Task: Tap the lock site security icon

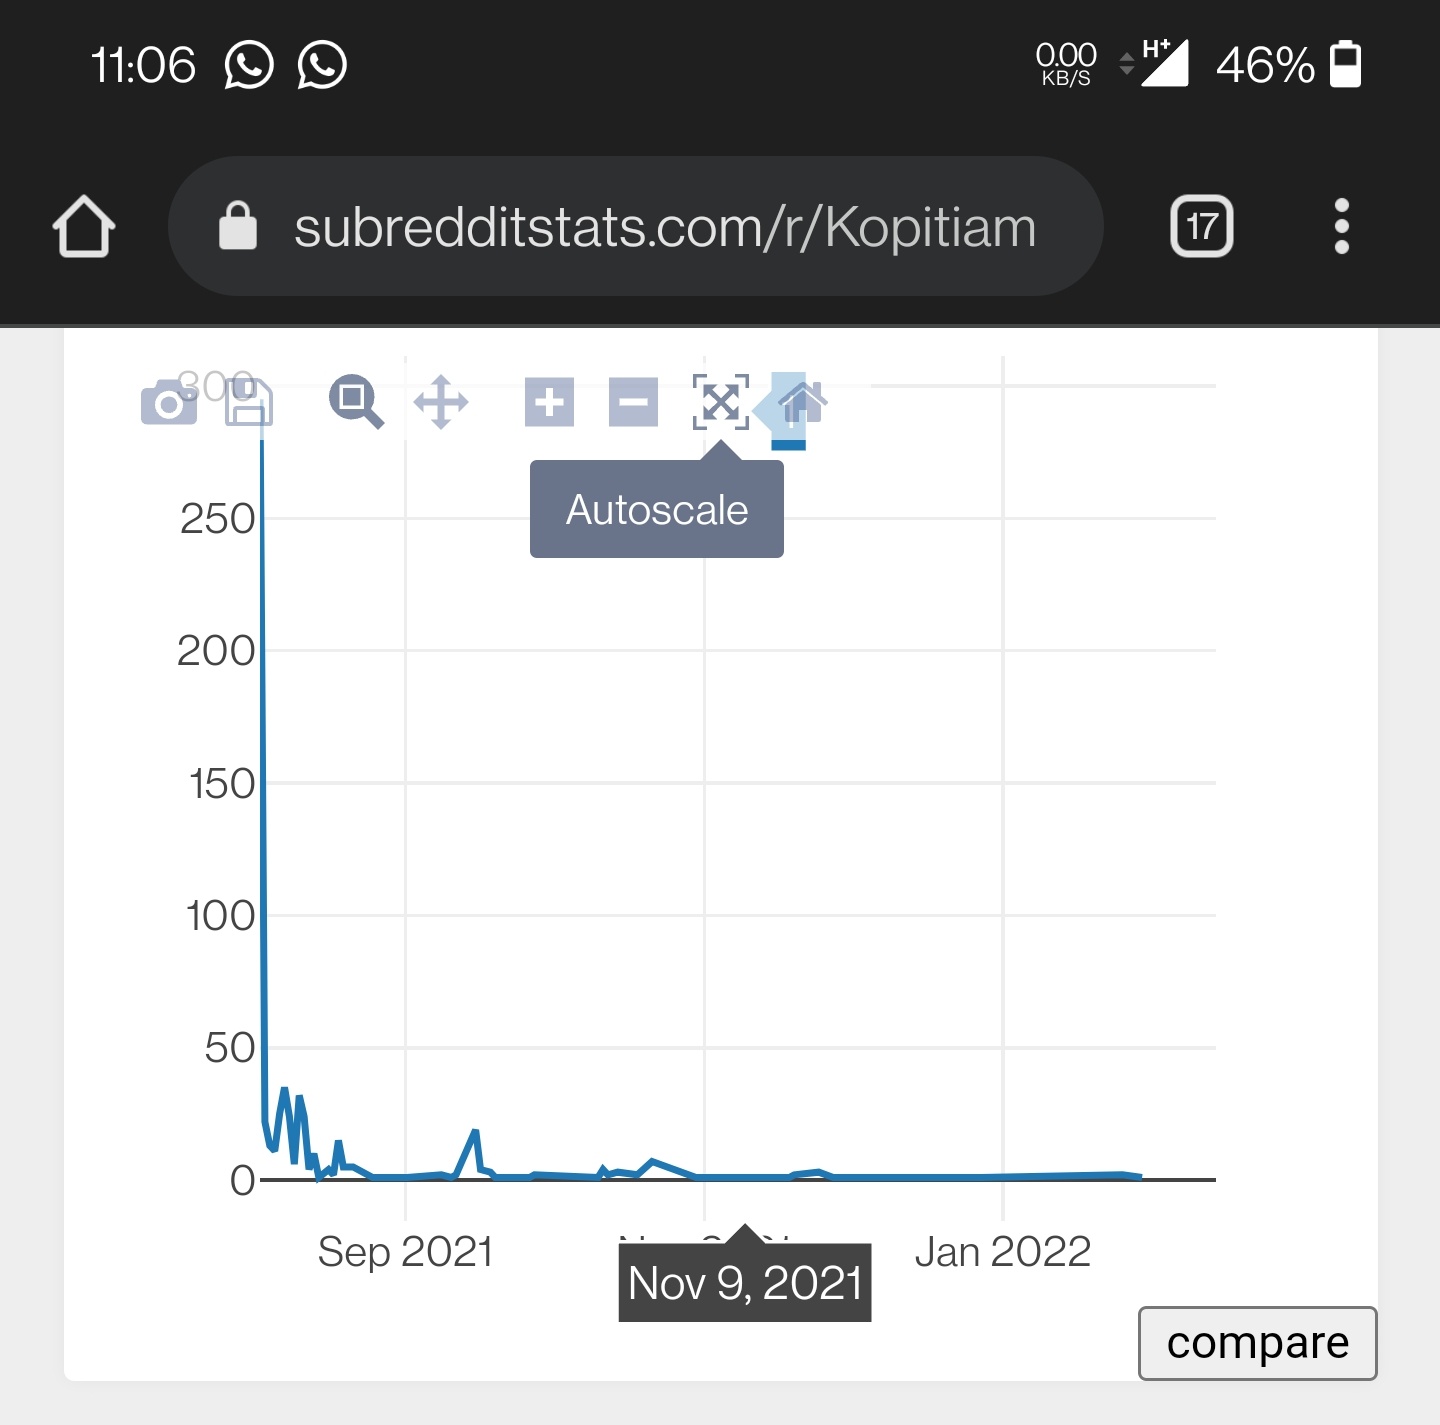Action: point(238,225)
